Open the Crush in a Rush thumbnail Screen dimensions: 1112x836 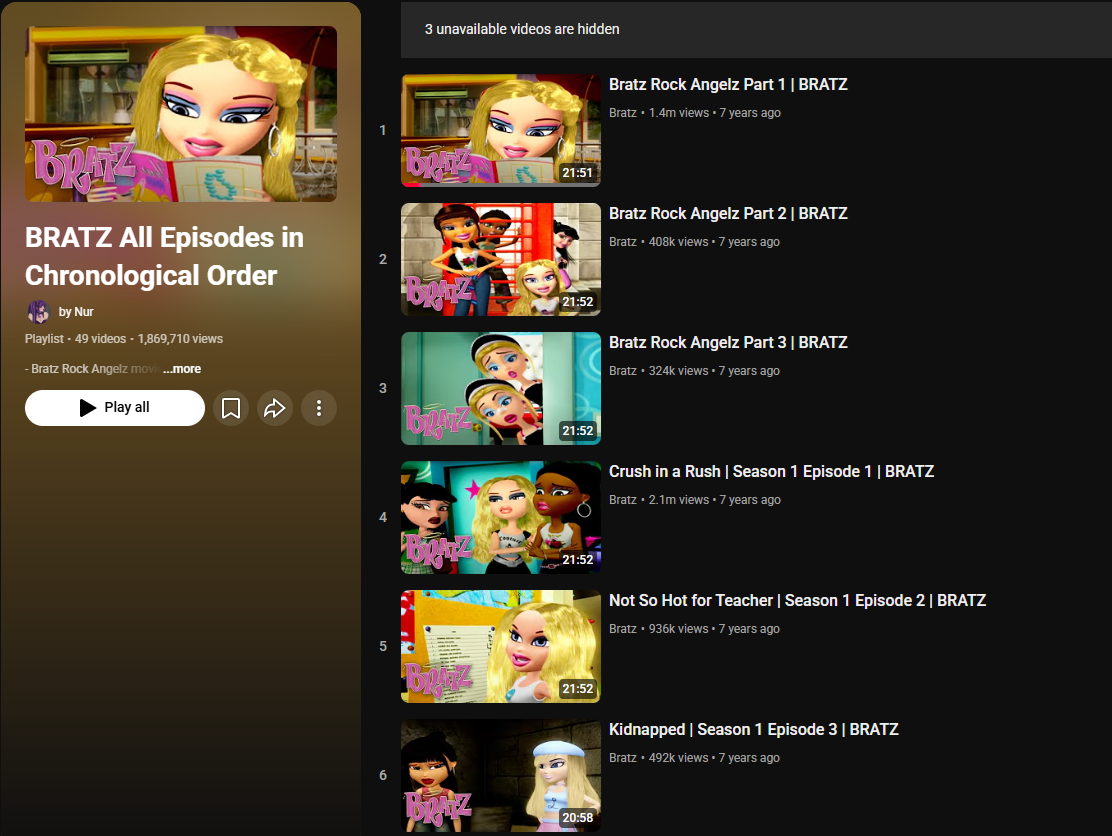click(501, 518)
